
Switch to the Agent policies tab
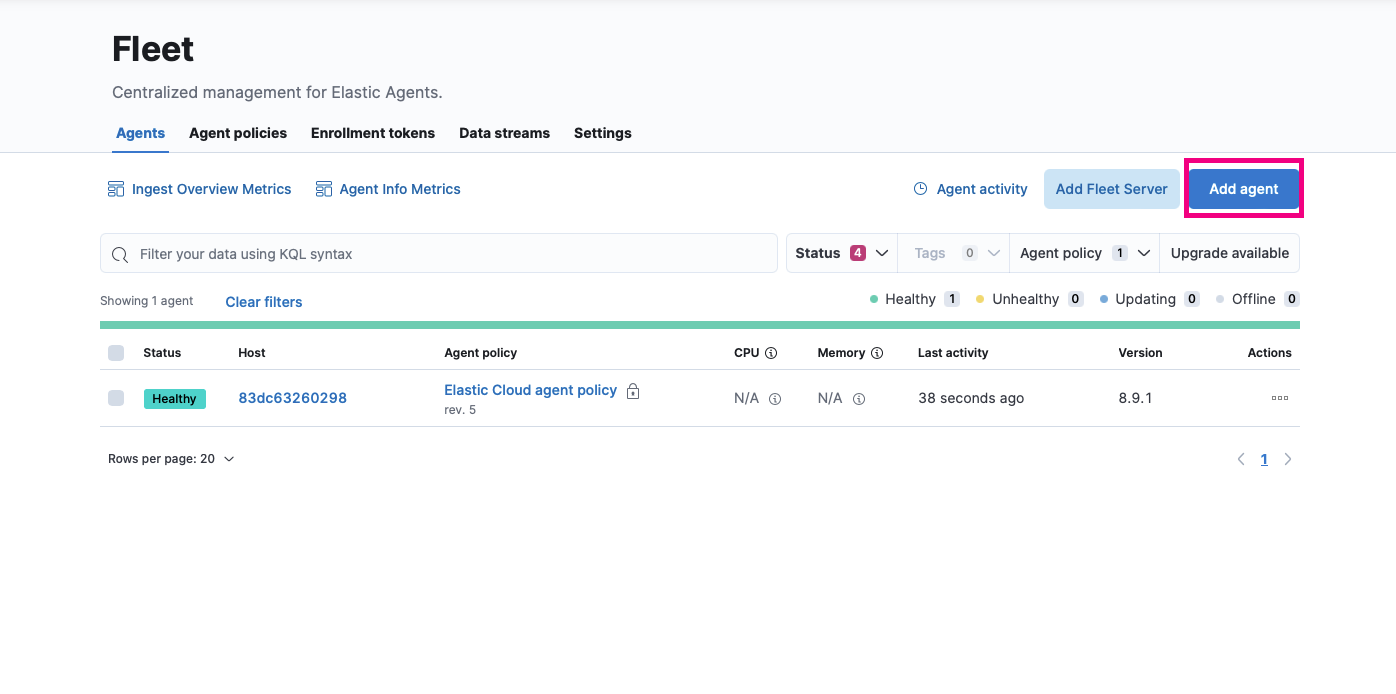tap(238, 133)
